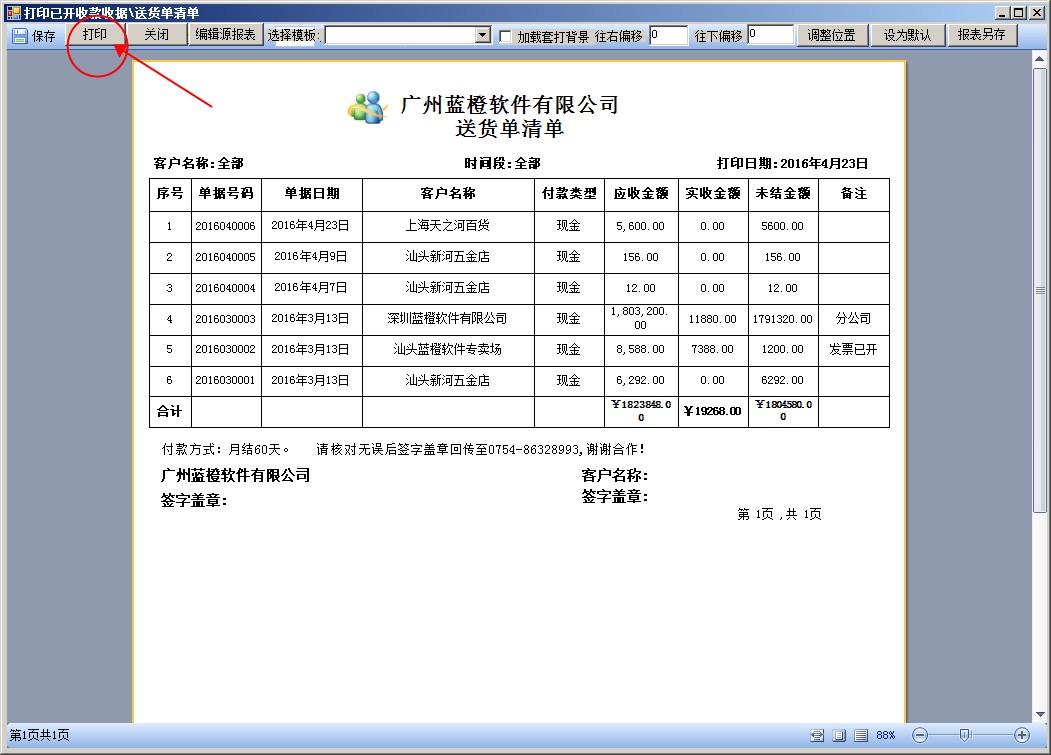
Task: Click the 调整位置 button
Action: pyautogui.click(x=831, y=35)
